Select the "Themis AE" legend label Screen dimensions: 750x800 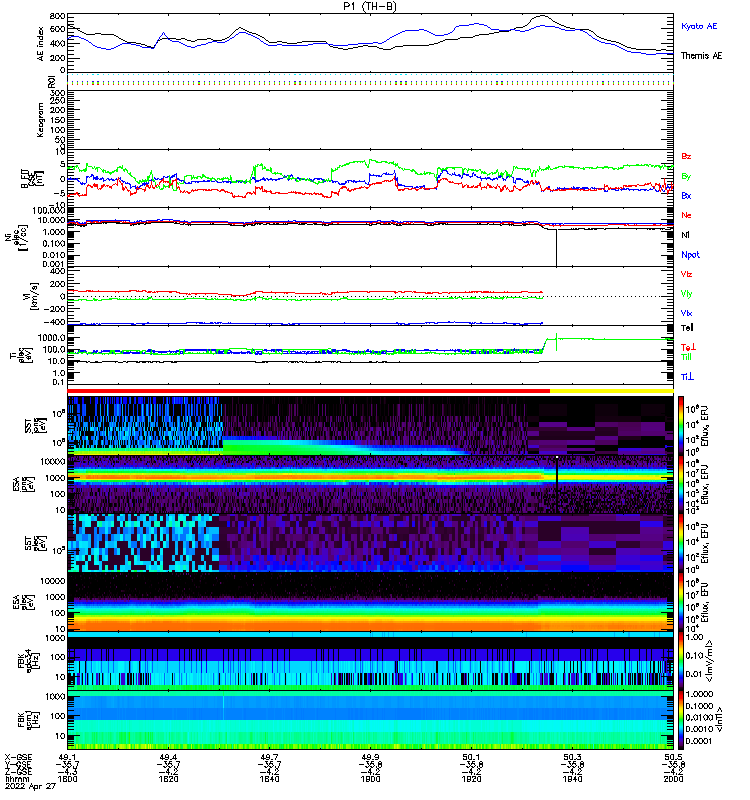tap(702, 56)
